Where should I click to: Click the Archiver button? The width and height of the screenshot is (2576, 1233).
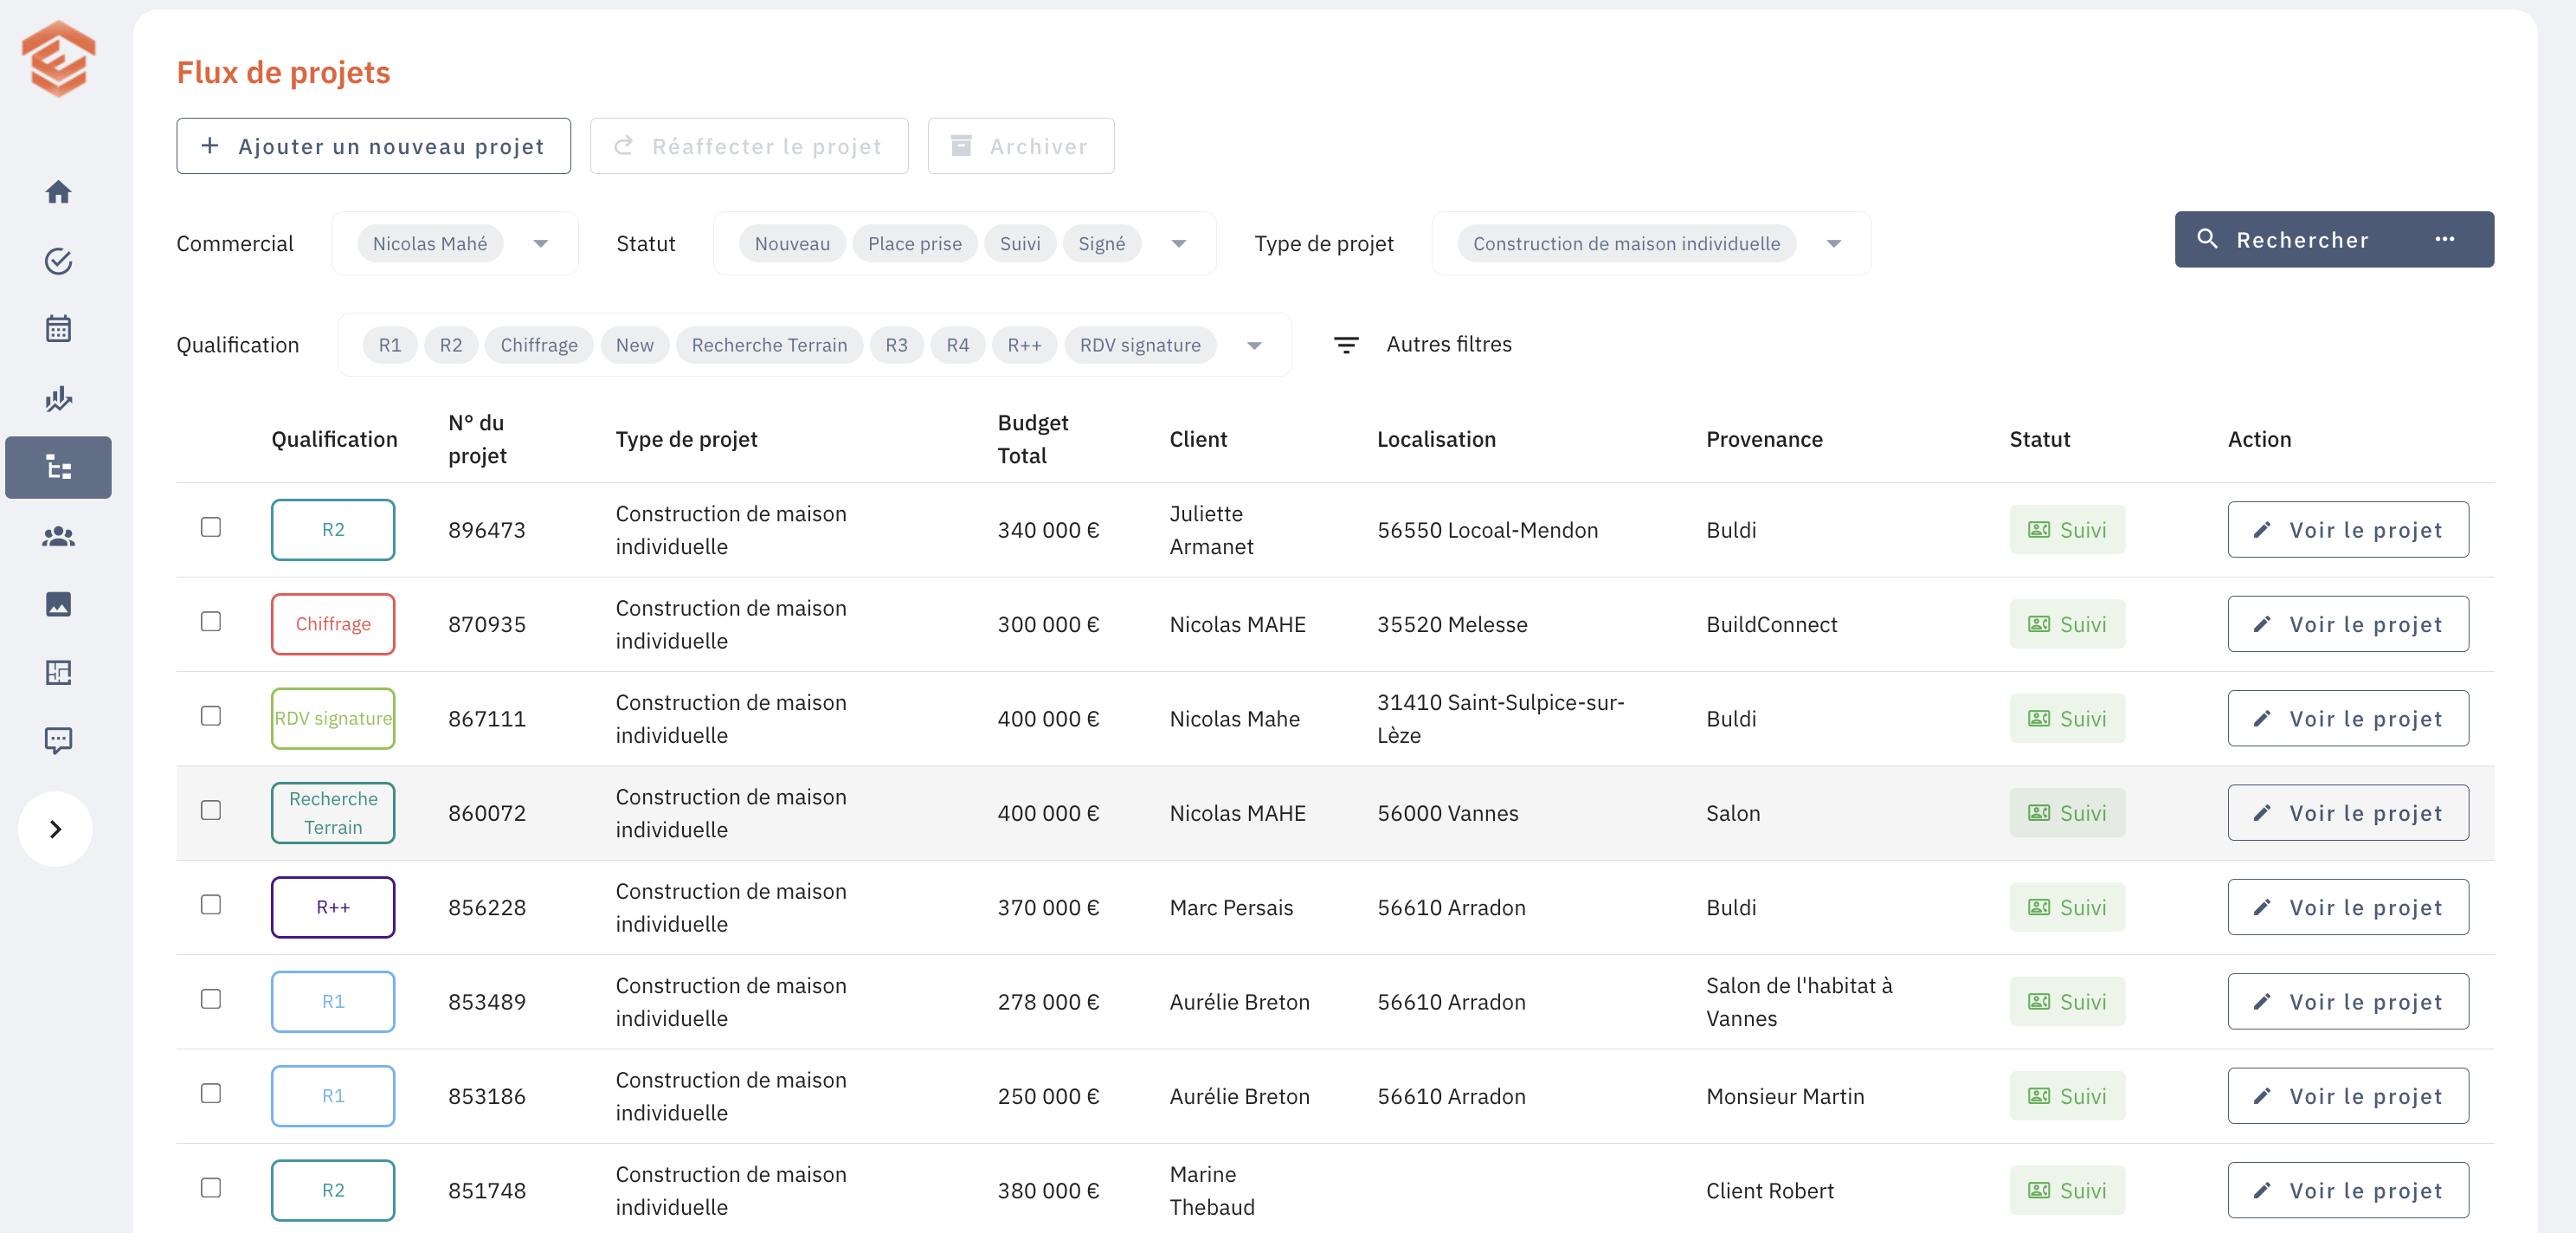pyautogui.click(x=1021, y=146)
